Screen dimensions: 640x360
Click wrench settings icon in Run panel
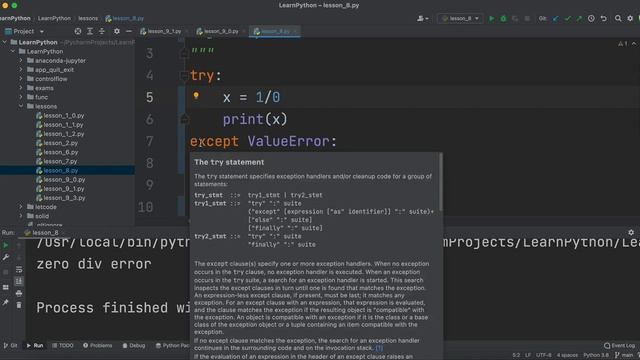point(6,257)
